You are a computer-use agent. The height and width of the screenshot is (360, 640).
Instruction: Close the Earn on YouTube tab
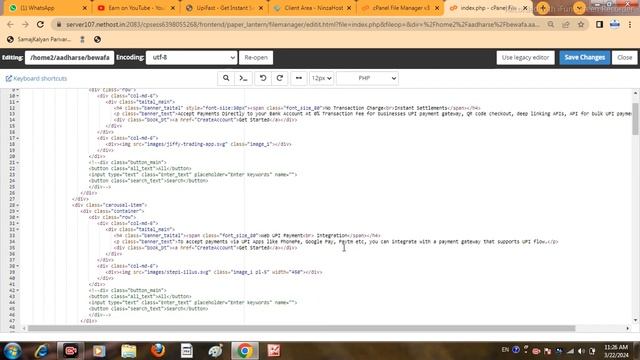(173, 8)
